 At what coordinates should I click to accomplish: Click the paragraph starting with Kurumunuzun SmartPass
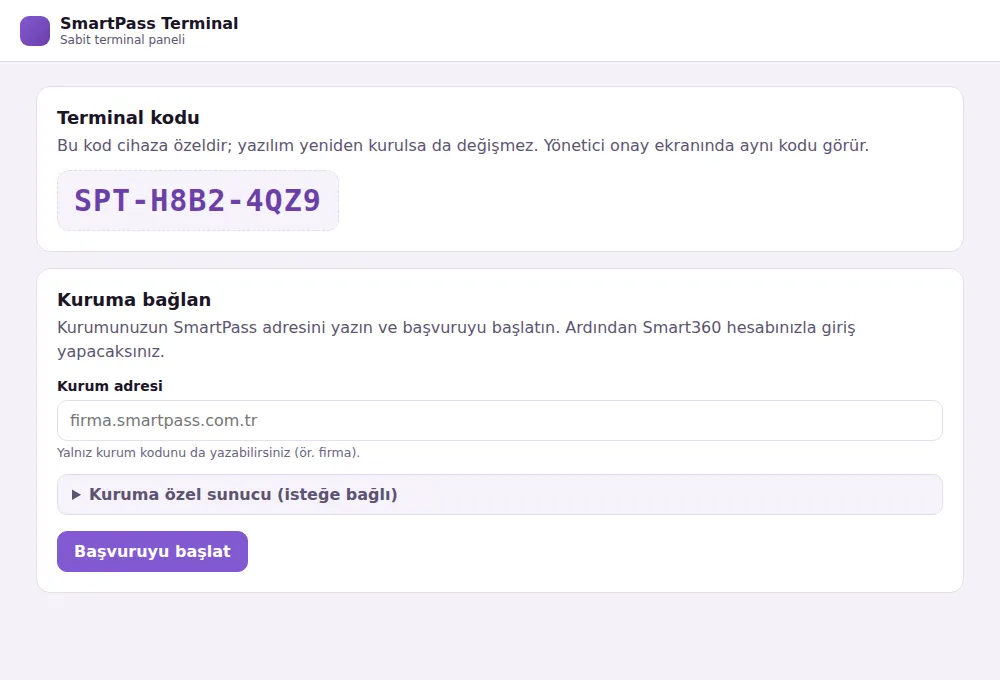[456, 339]
